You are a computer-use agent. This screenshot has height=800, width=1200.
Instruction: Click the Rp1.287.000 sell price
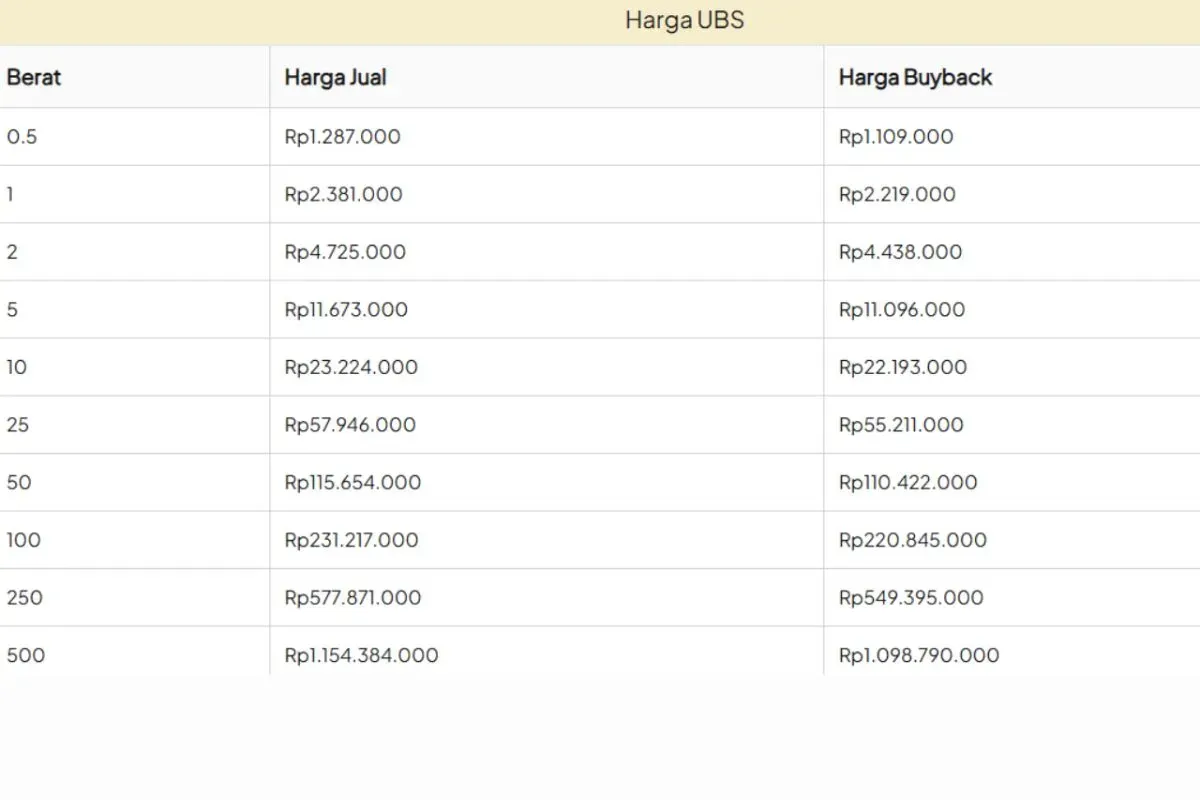coord(342,137)
